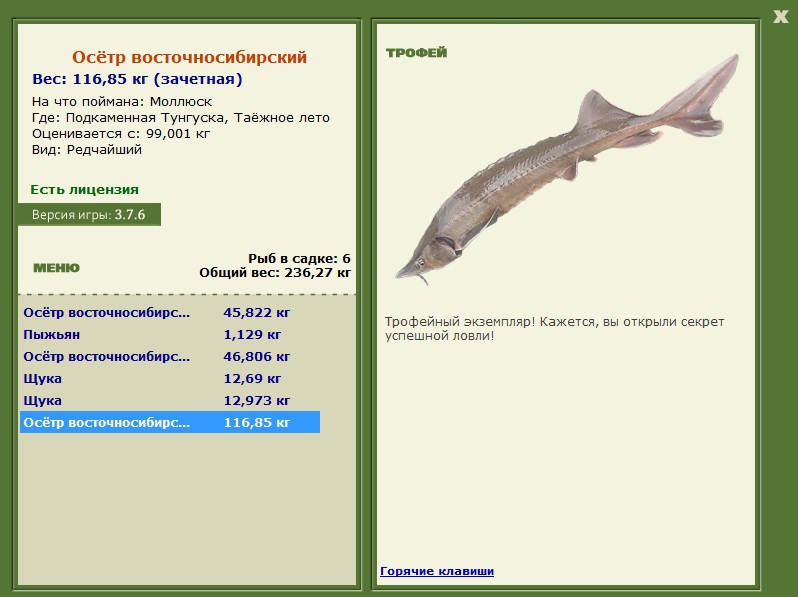Click the Есть лицензия label
Viewport: 798px width, 597px height.
pyautogui.click(x=84, y=189)
